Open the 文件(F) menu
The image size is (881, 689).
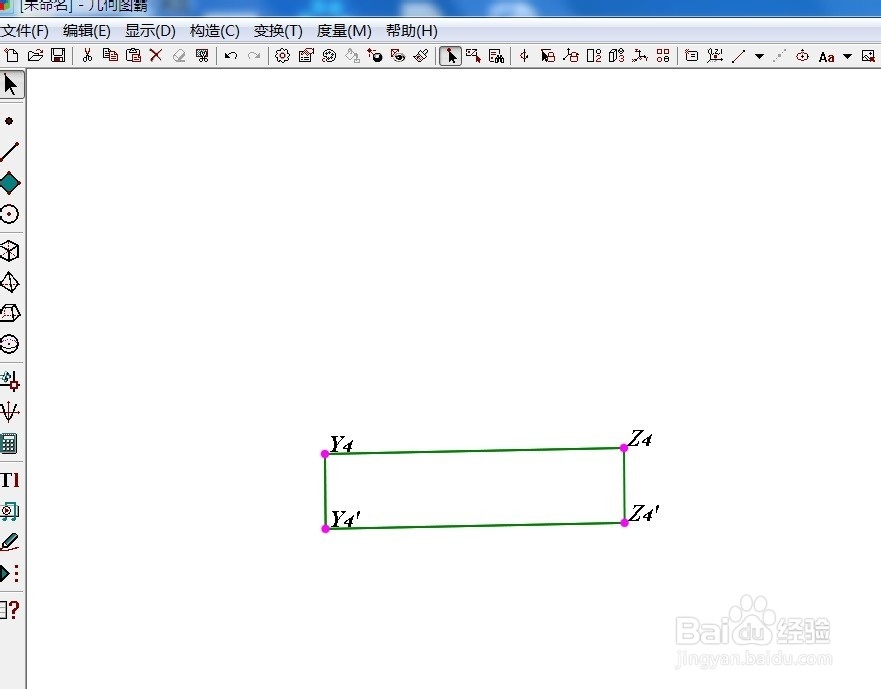[x=25, y=31]
